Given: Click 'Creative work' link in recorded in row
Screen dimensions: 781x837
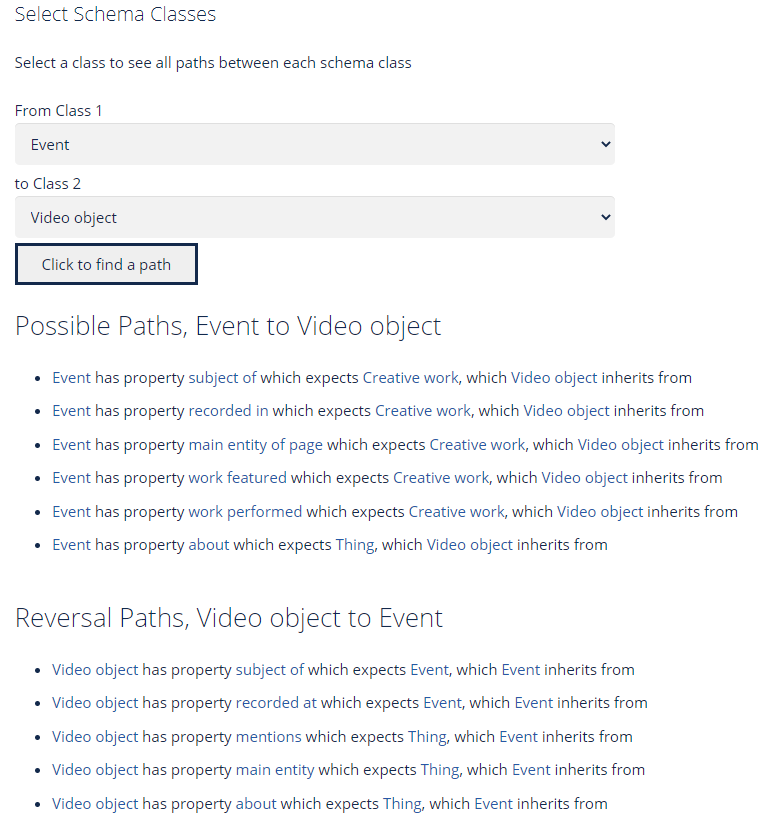Looking at the screenshot, I should click(x=423, y=411).
